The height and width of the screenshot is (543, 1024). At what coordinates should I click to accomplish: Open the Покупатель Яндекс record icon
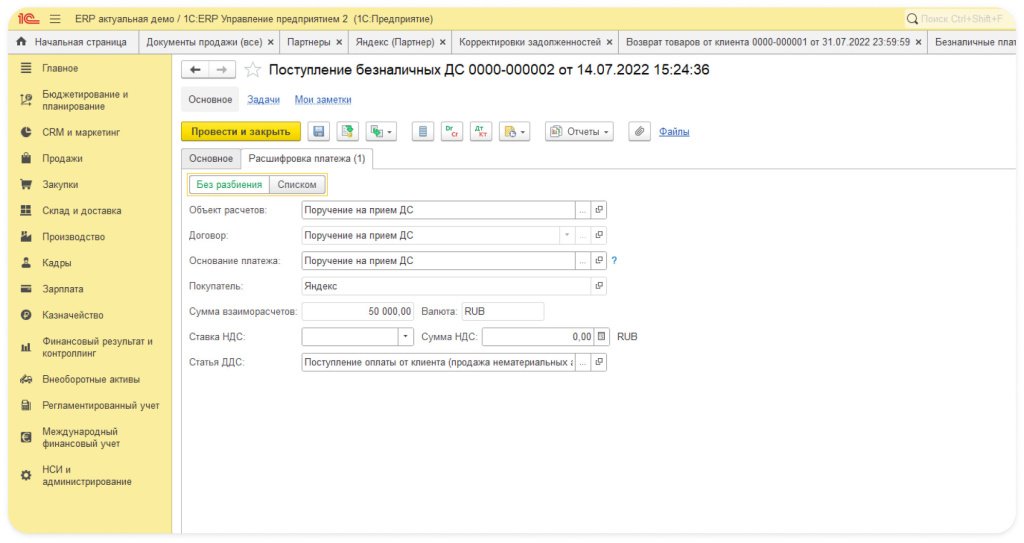coord(599,286)
